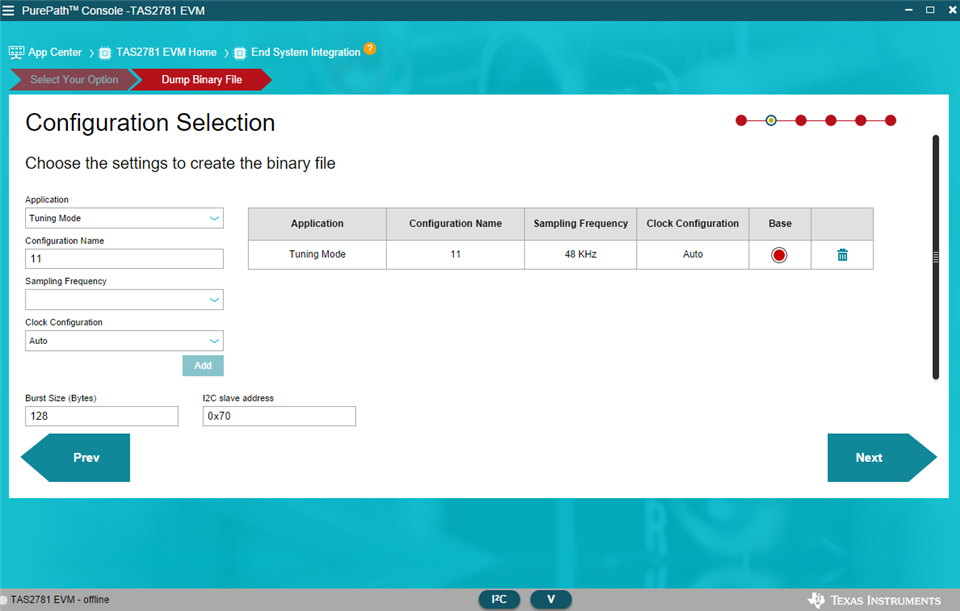Viewport: 960px width, 611px height.
Task: Click the End System Integration chip icon
Action: [240, 53]
